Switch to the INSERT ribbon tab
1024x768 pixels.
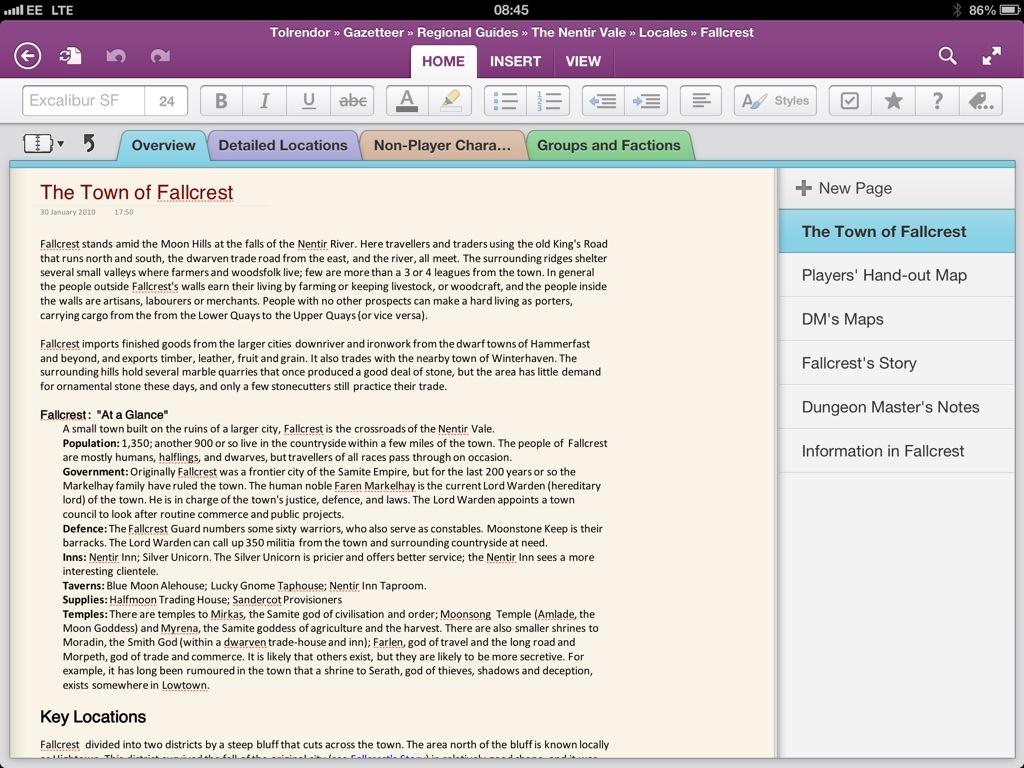coord(515,61)
